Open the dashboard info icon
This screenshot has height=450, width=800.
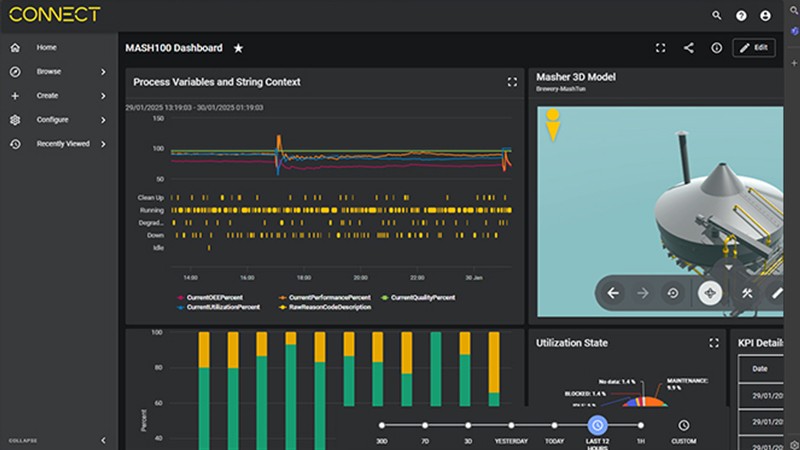point(716,48)
